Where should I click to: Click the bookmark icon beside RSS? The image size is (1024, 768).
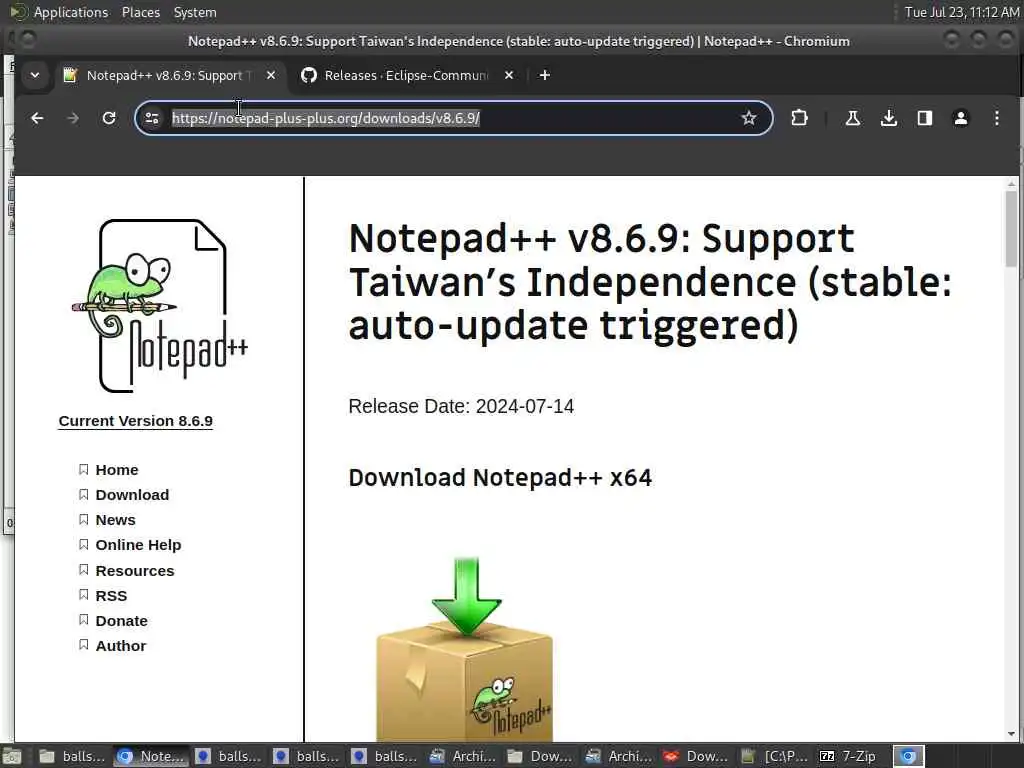[84, 594]
